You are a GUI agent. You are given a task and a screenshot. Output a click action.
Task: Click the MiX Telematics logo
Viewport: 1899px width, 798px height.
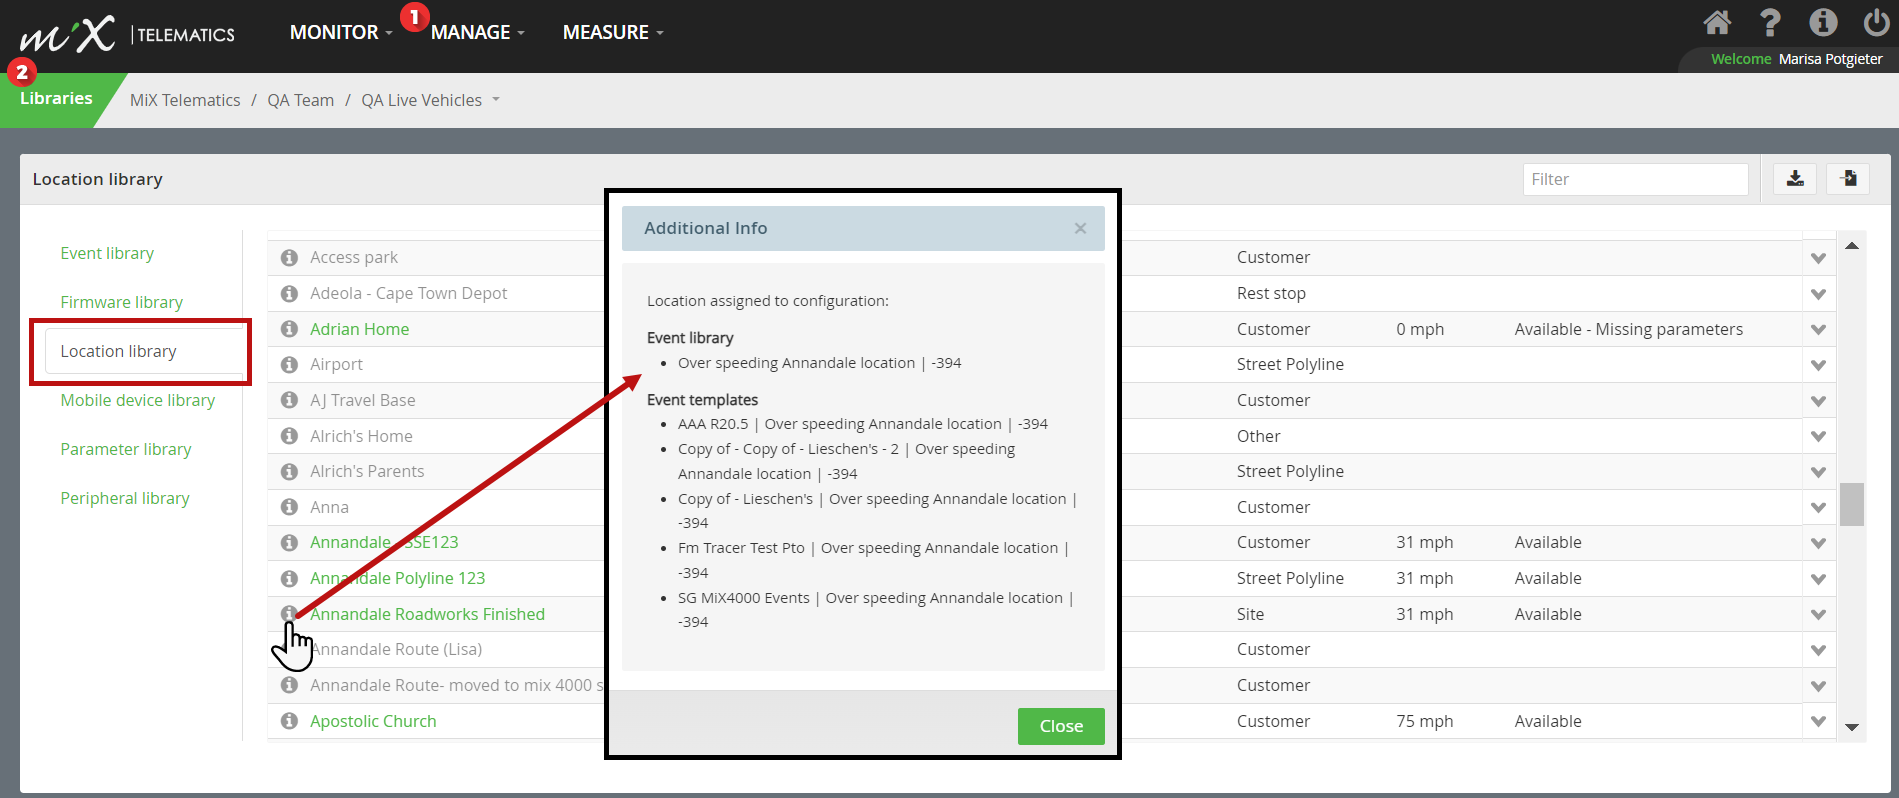point(127,35)
